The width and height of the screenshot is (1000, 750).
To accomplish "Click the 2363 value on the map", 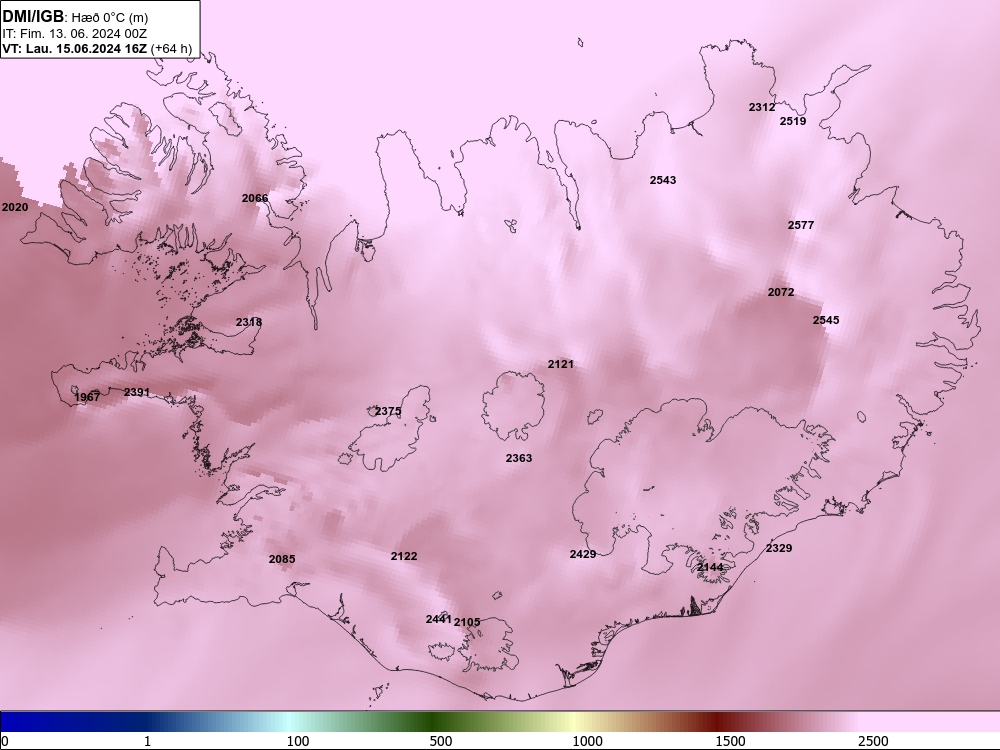I will pyautogui.click(x=518, y=458).
